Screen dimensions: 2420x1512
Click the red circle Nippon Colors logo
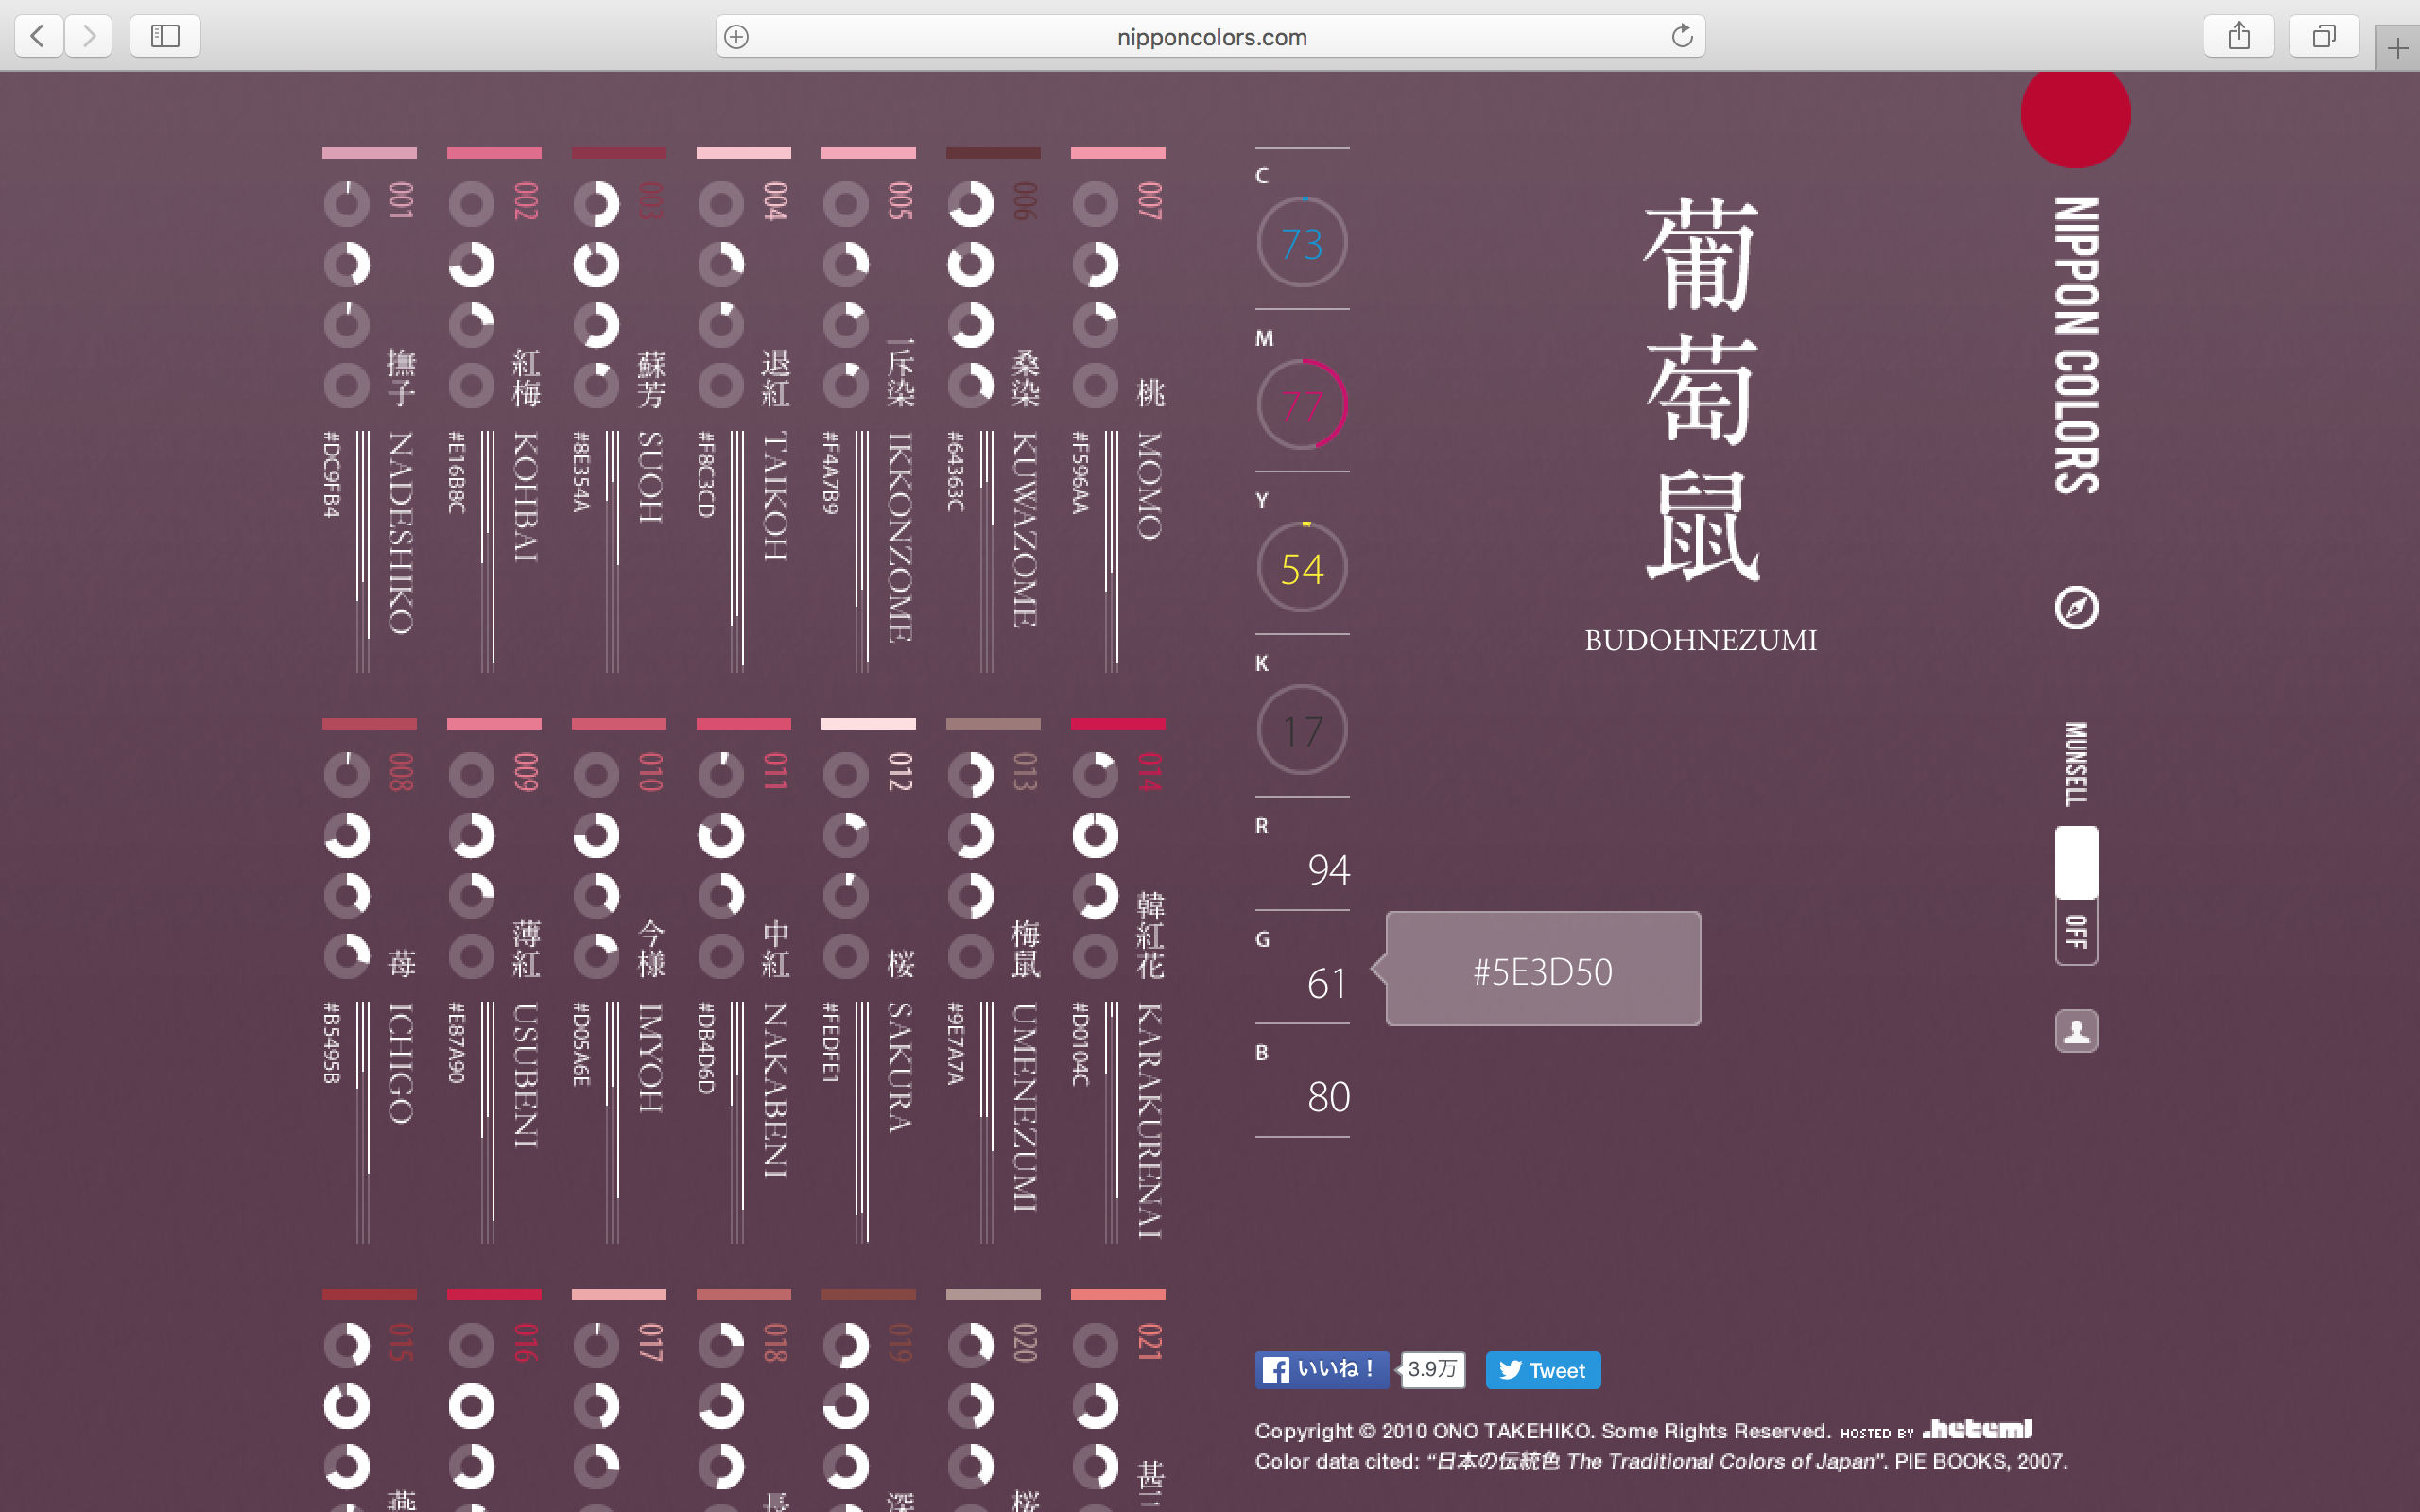[2074, 114]
